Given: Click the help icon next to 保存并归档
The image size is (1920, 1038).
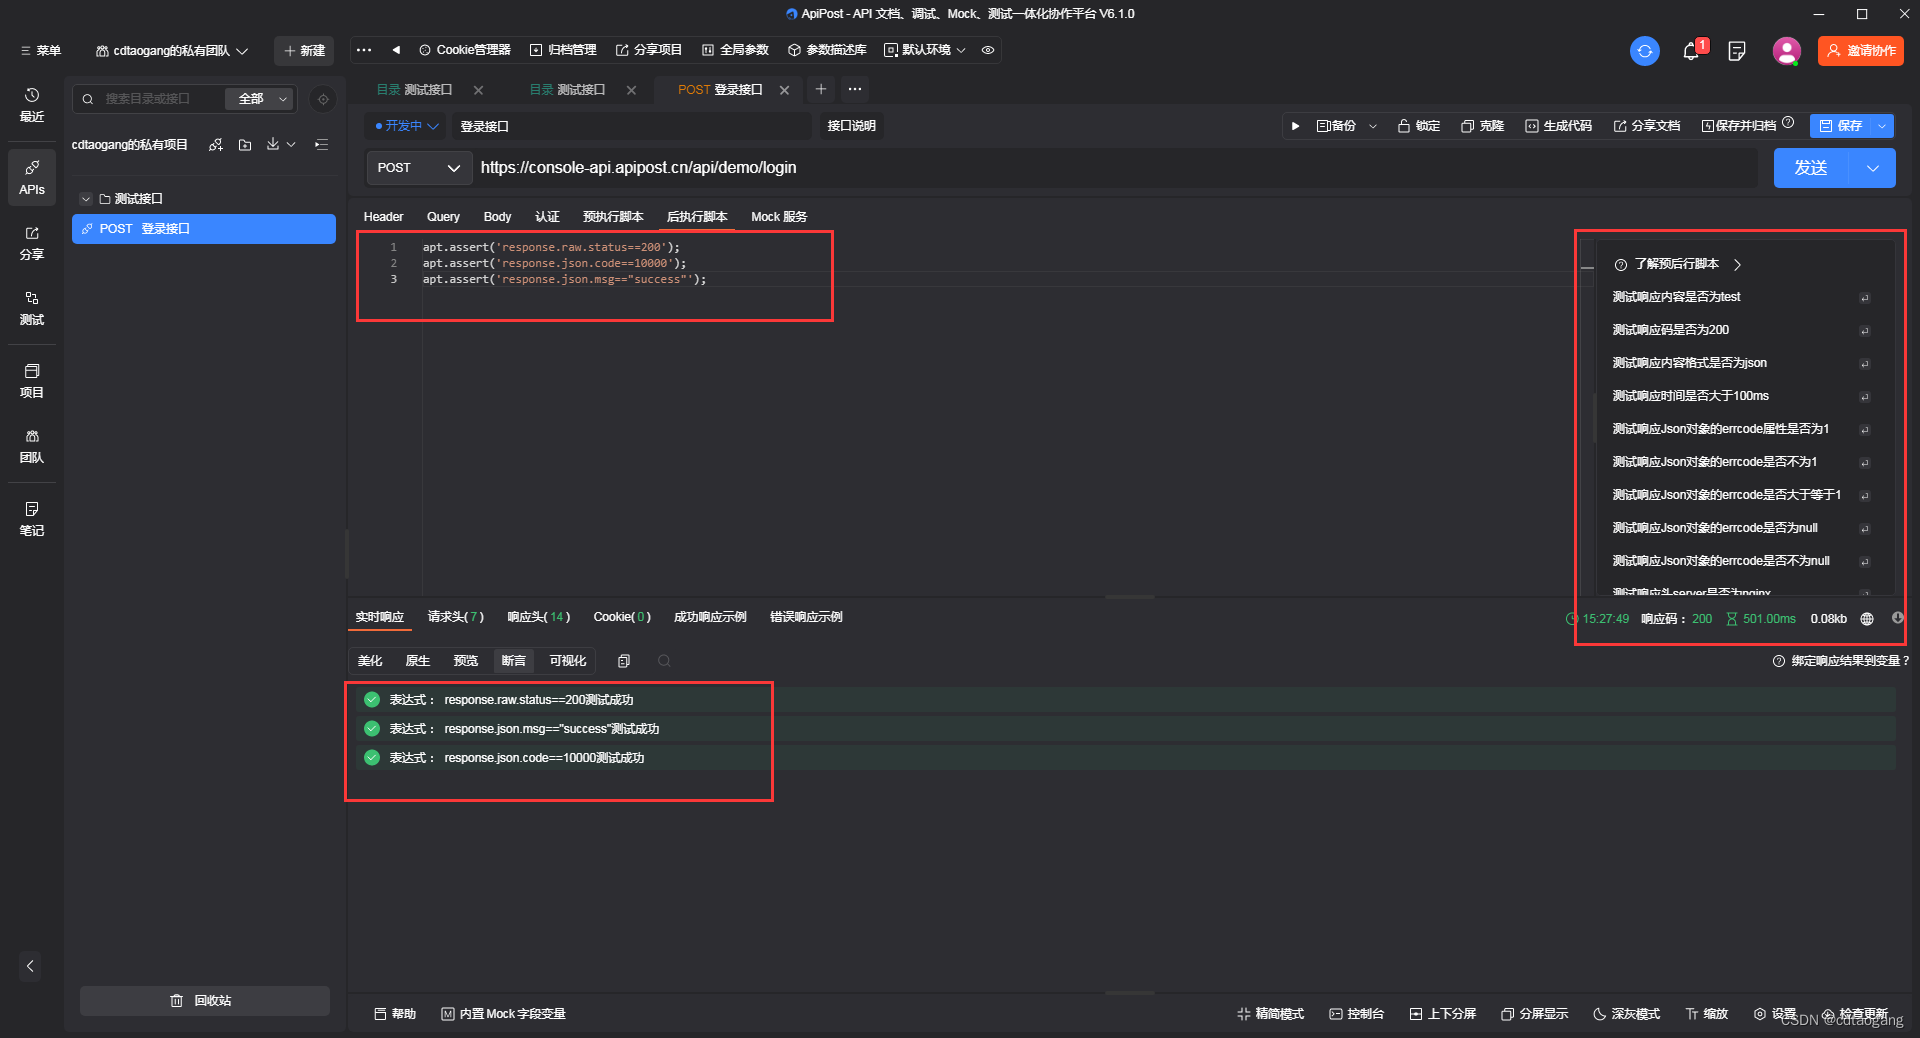Looking at the screenshot, I should pos(1788,123).
